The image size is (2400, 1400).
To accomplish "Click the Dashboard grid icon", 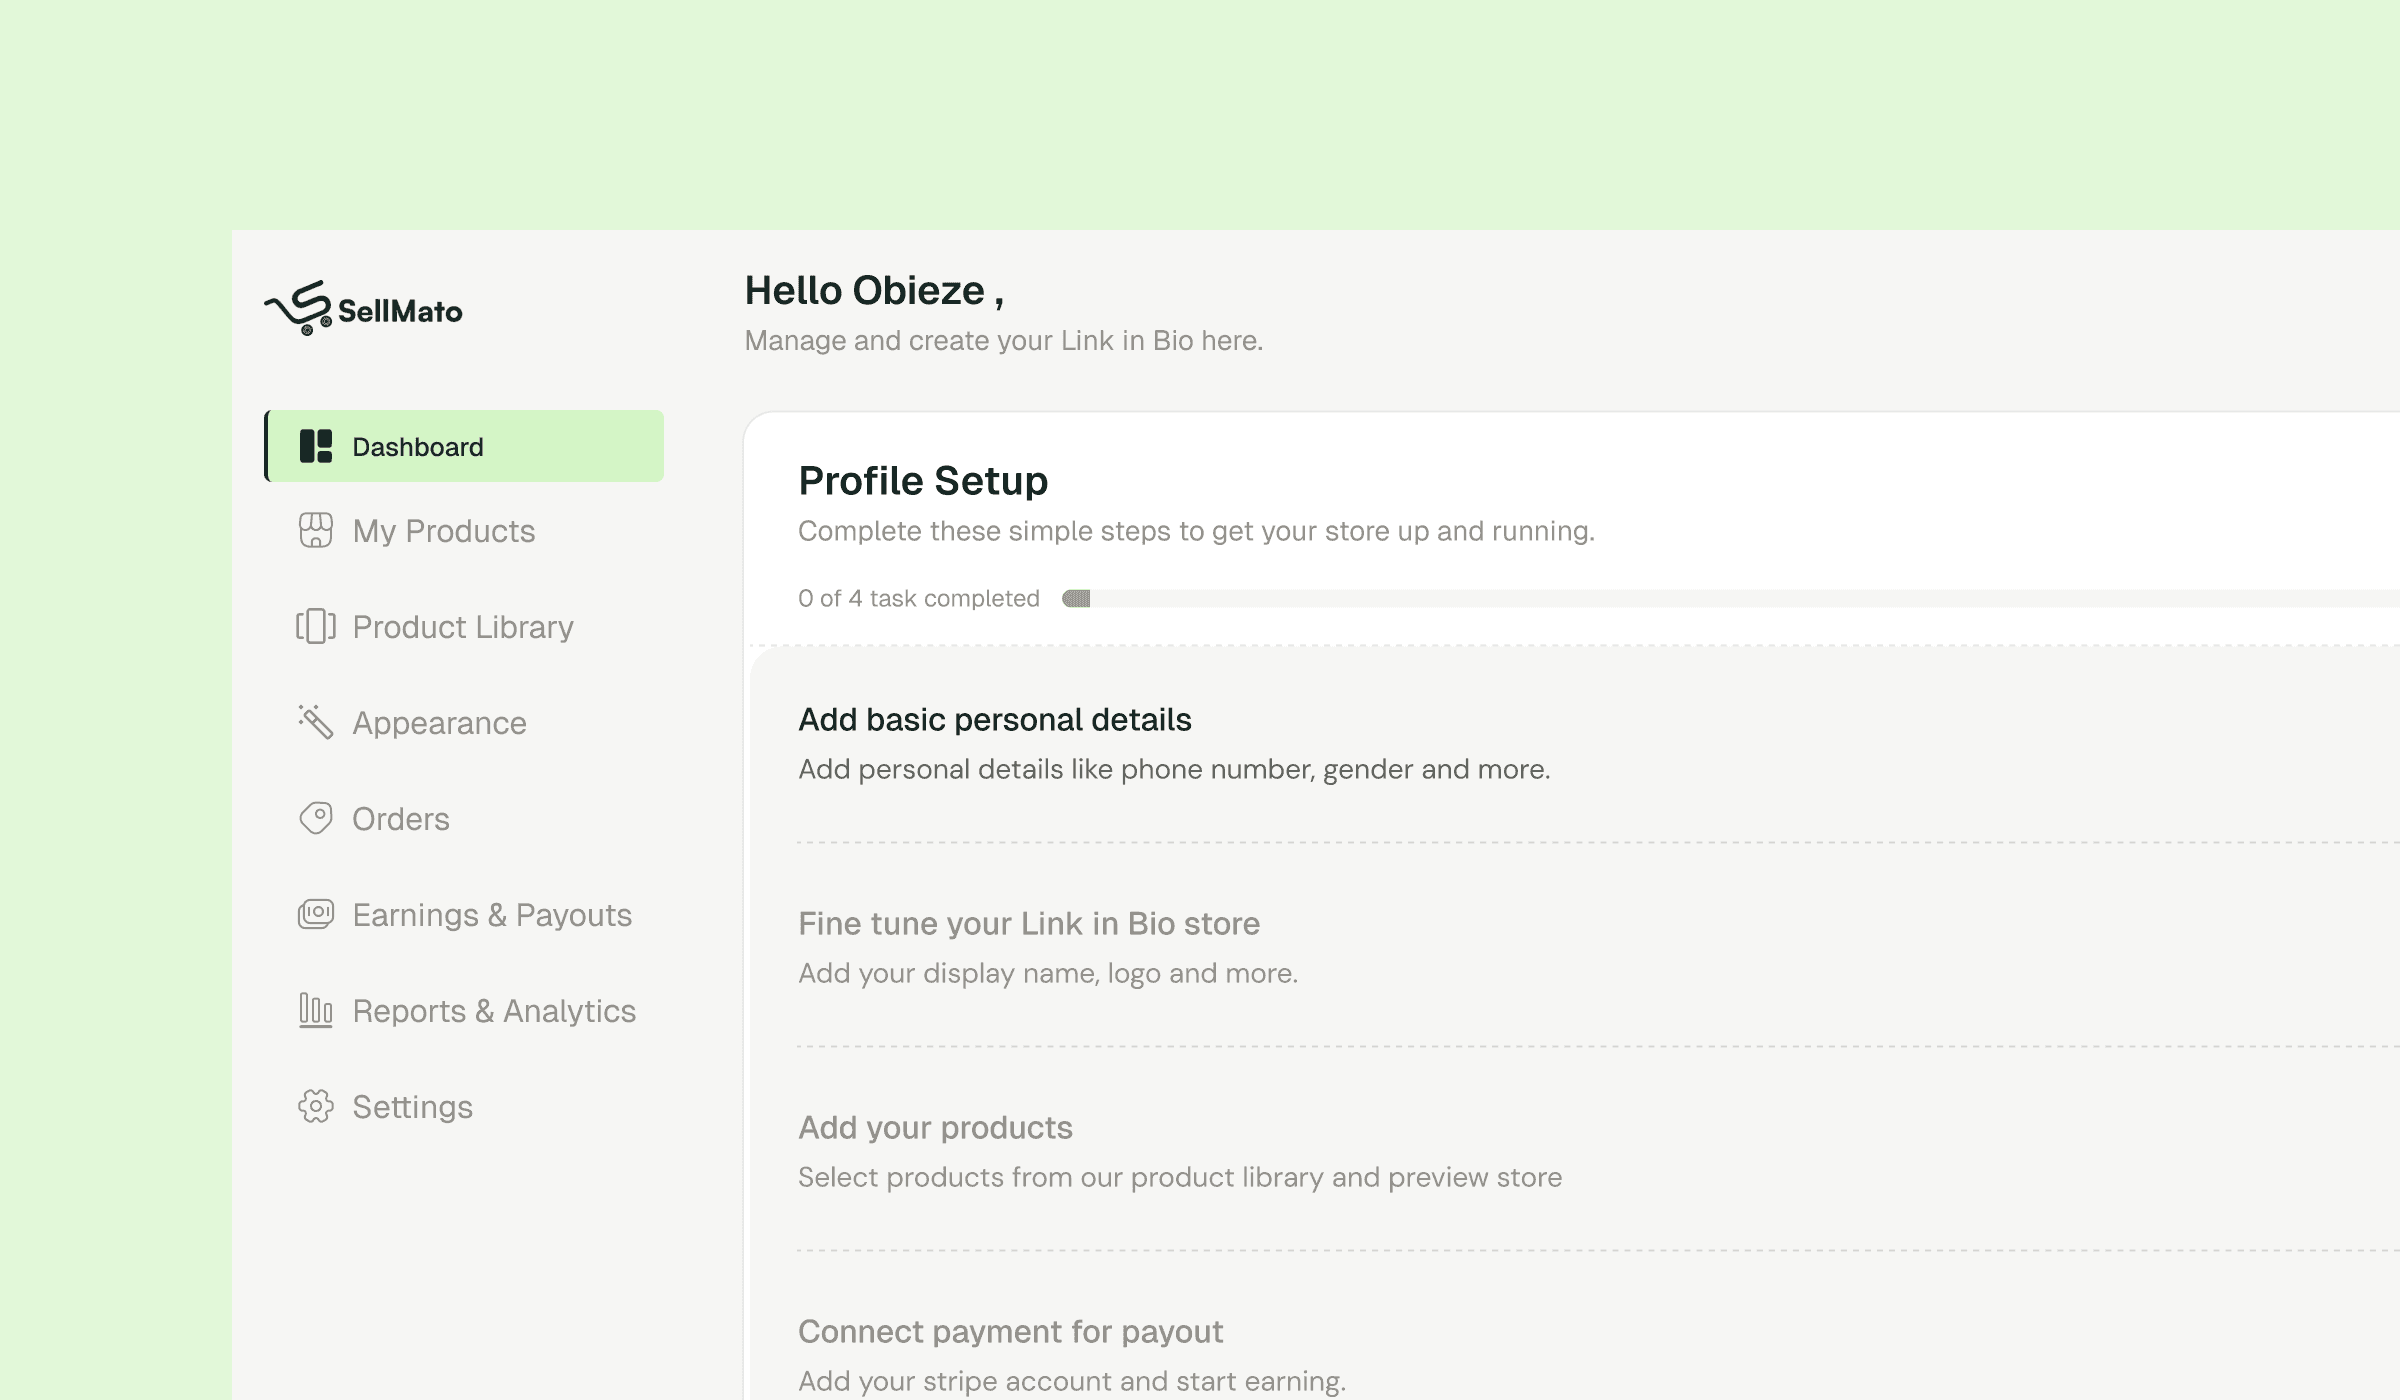I will pyautogui.click(x=316, y=446).
